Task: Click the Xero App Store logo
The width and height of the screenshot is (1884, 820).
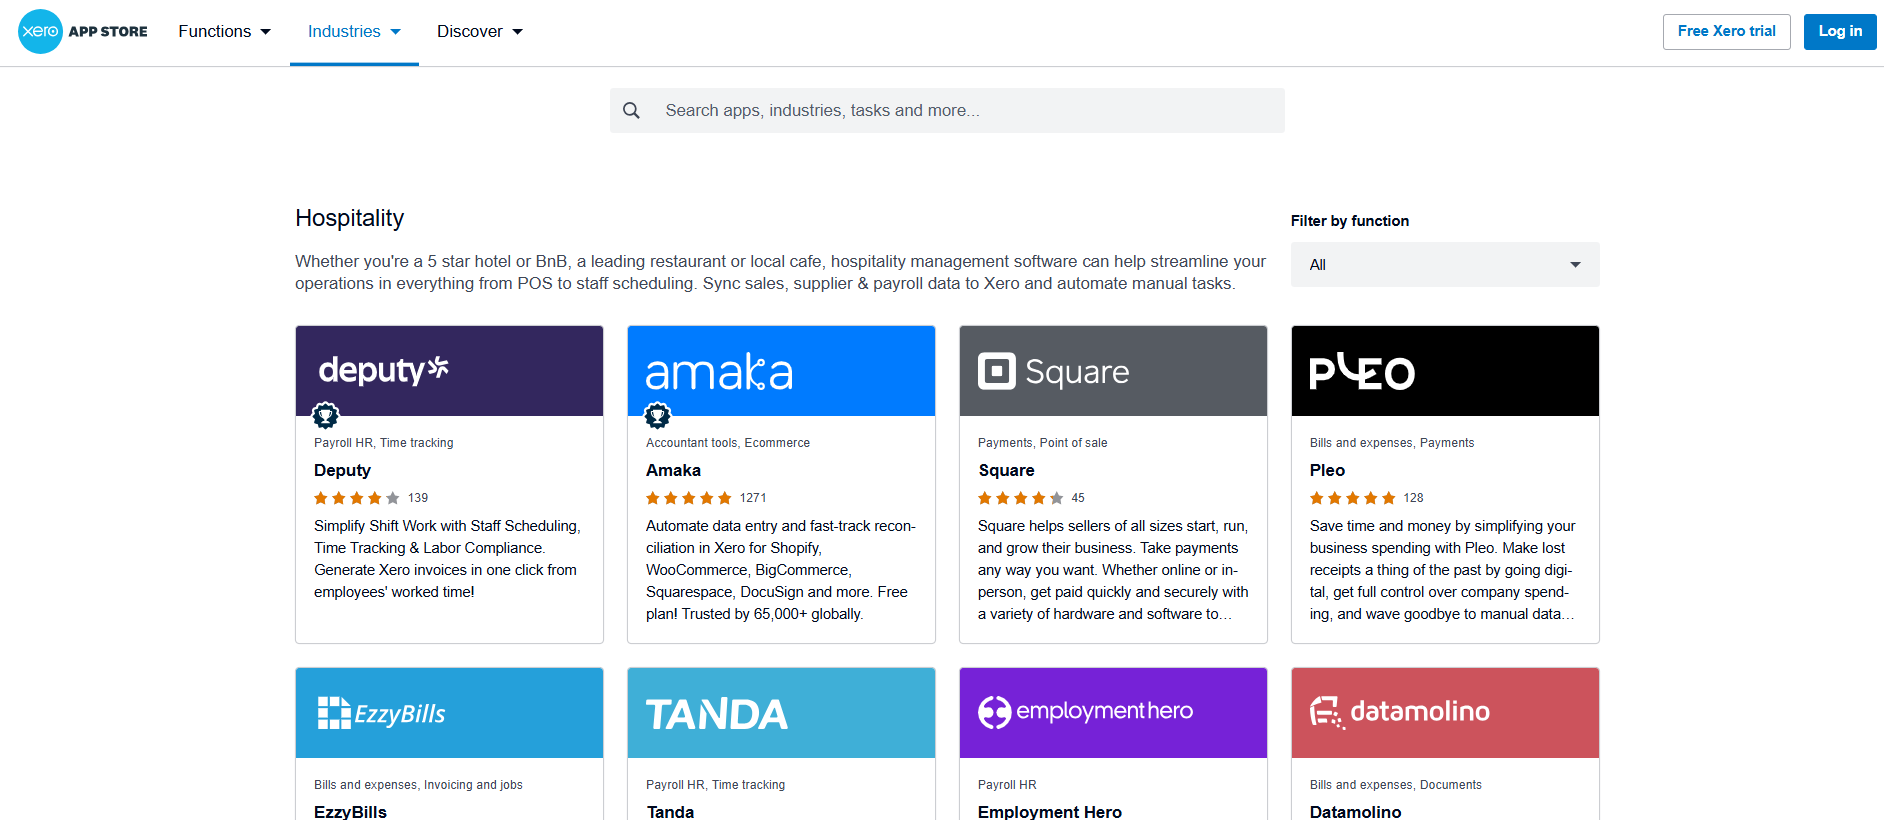Action: (x=83, y=31)
